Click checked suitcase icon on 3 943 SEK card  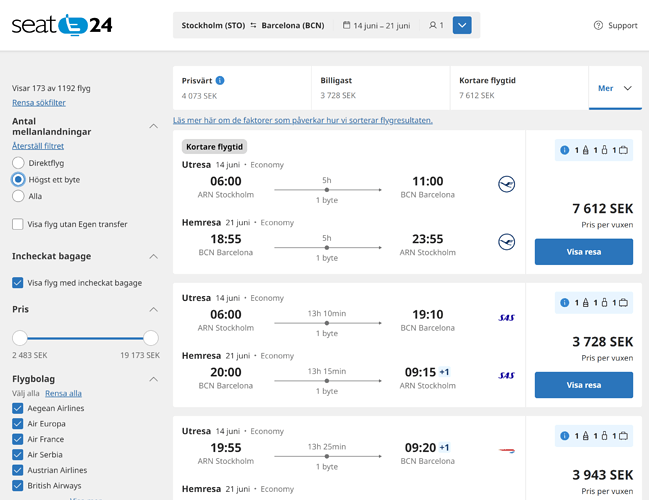tap(623, 436)
